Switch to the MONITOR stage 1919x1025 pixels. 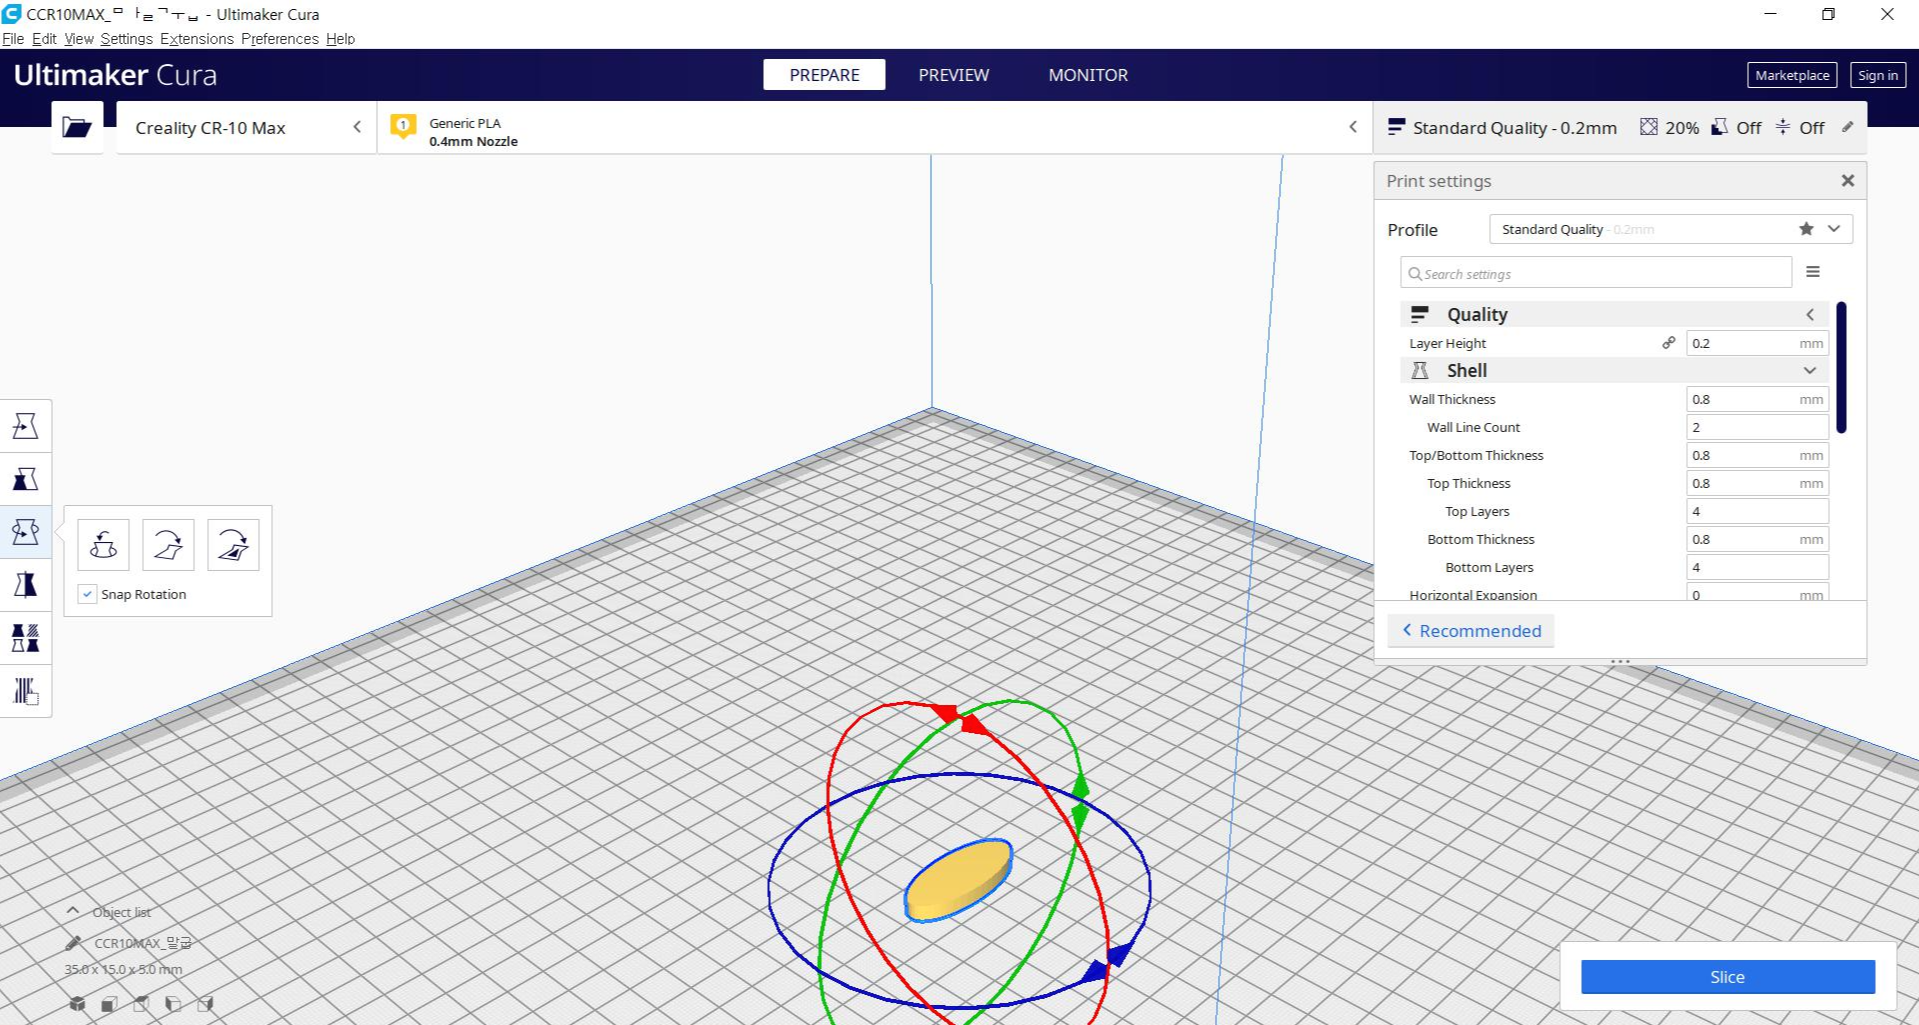1088,75
